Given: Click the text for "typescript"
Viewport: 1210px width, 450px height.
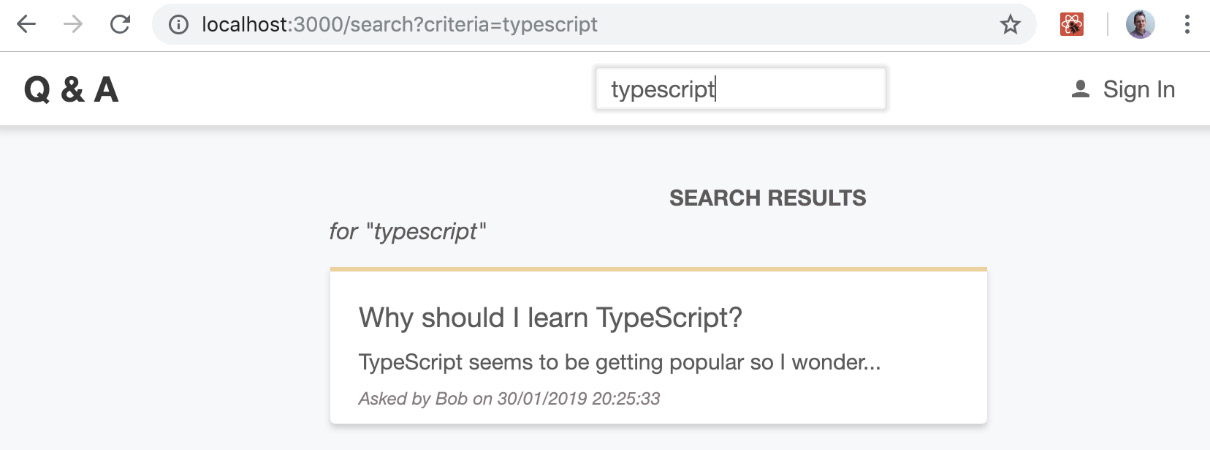Looking at the screenshot, I should pos(408,231).
